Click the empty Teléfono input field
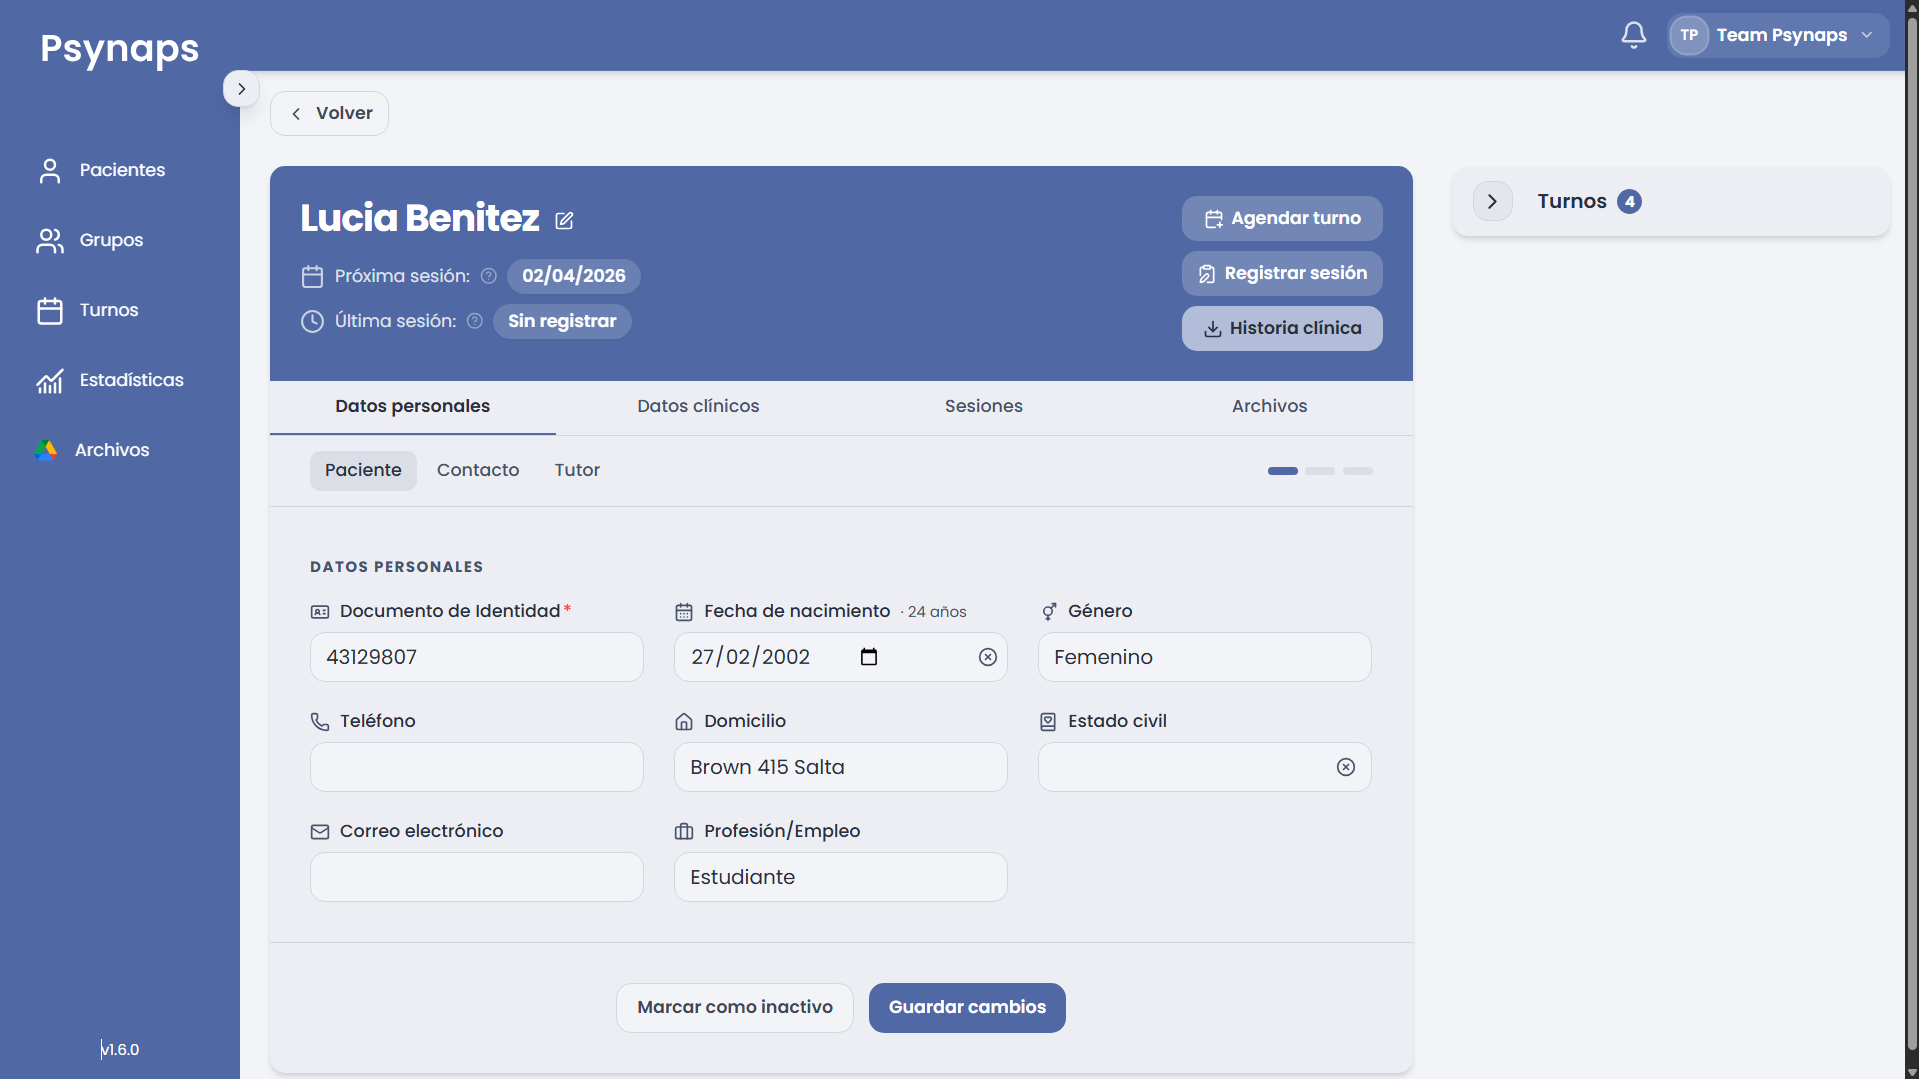The height and width of the screenshot is (1079, 1919). tap(476, 767)
